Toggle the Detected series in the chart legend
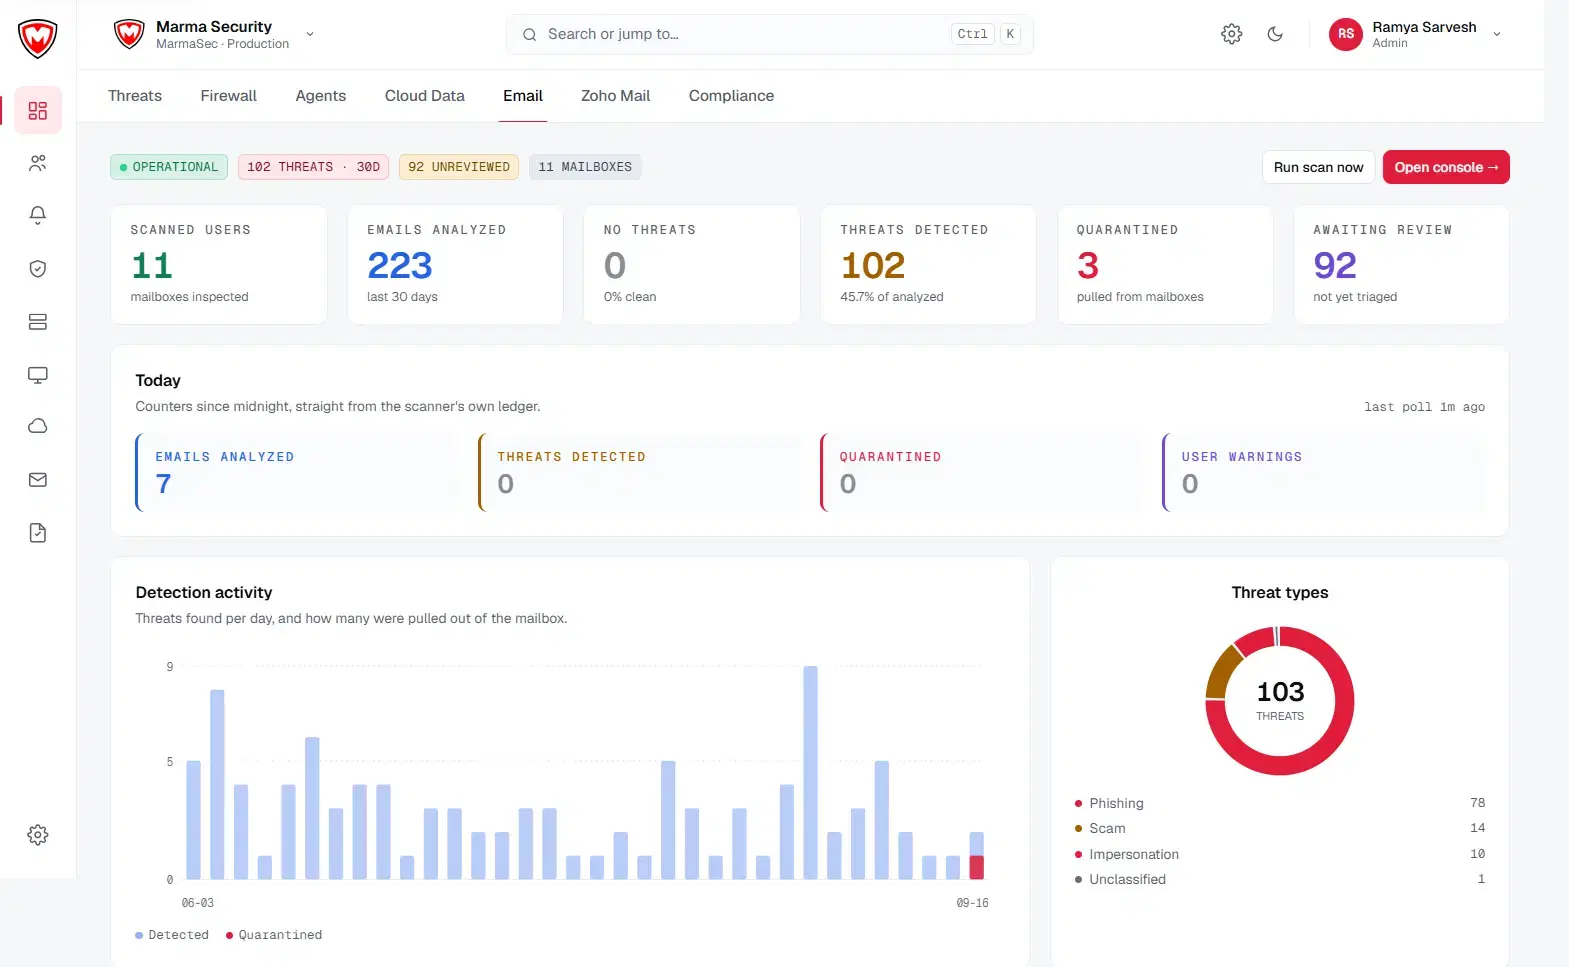Screen dimensions: 1569x967 pos(172,935)
